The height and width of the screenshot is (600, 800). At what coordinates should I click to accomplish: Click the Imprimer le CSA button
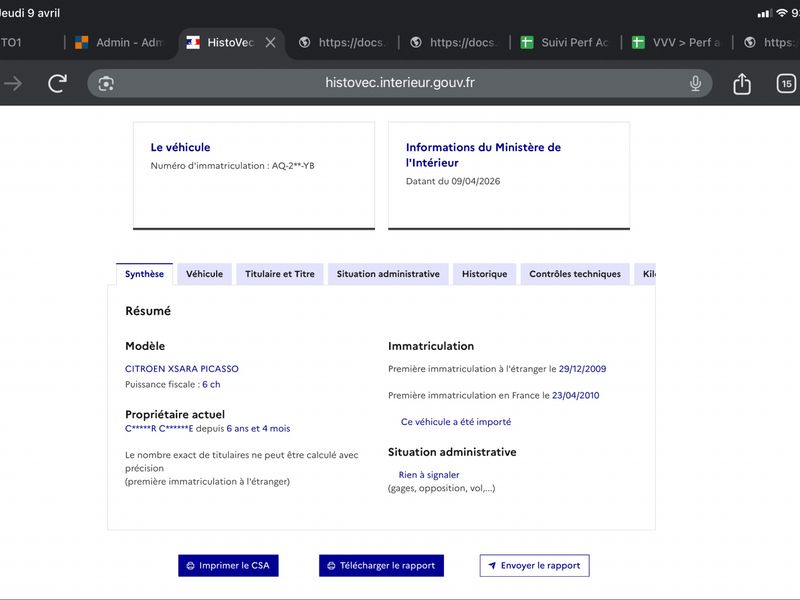(x=228, y=565)
